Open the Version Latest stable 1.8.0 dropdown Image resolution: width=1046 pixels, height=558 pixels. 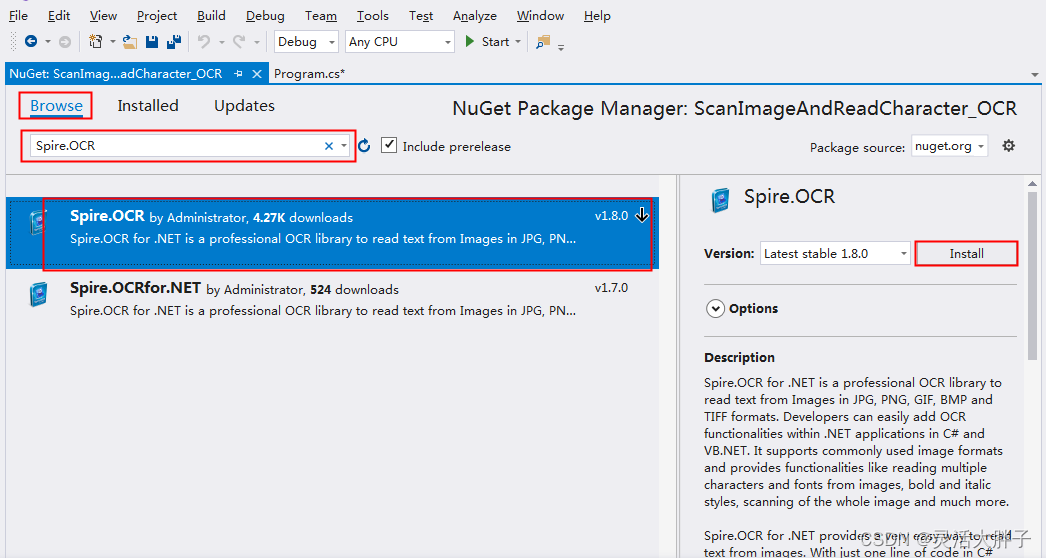835,254
